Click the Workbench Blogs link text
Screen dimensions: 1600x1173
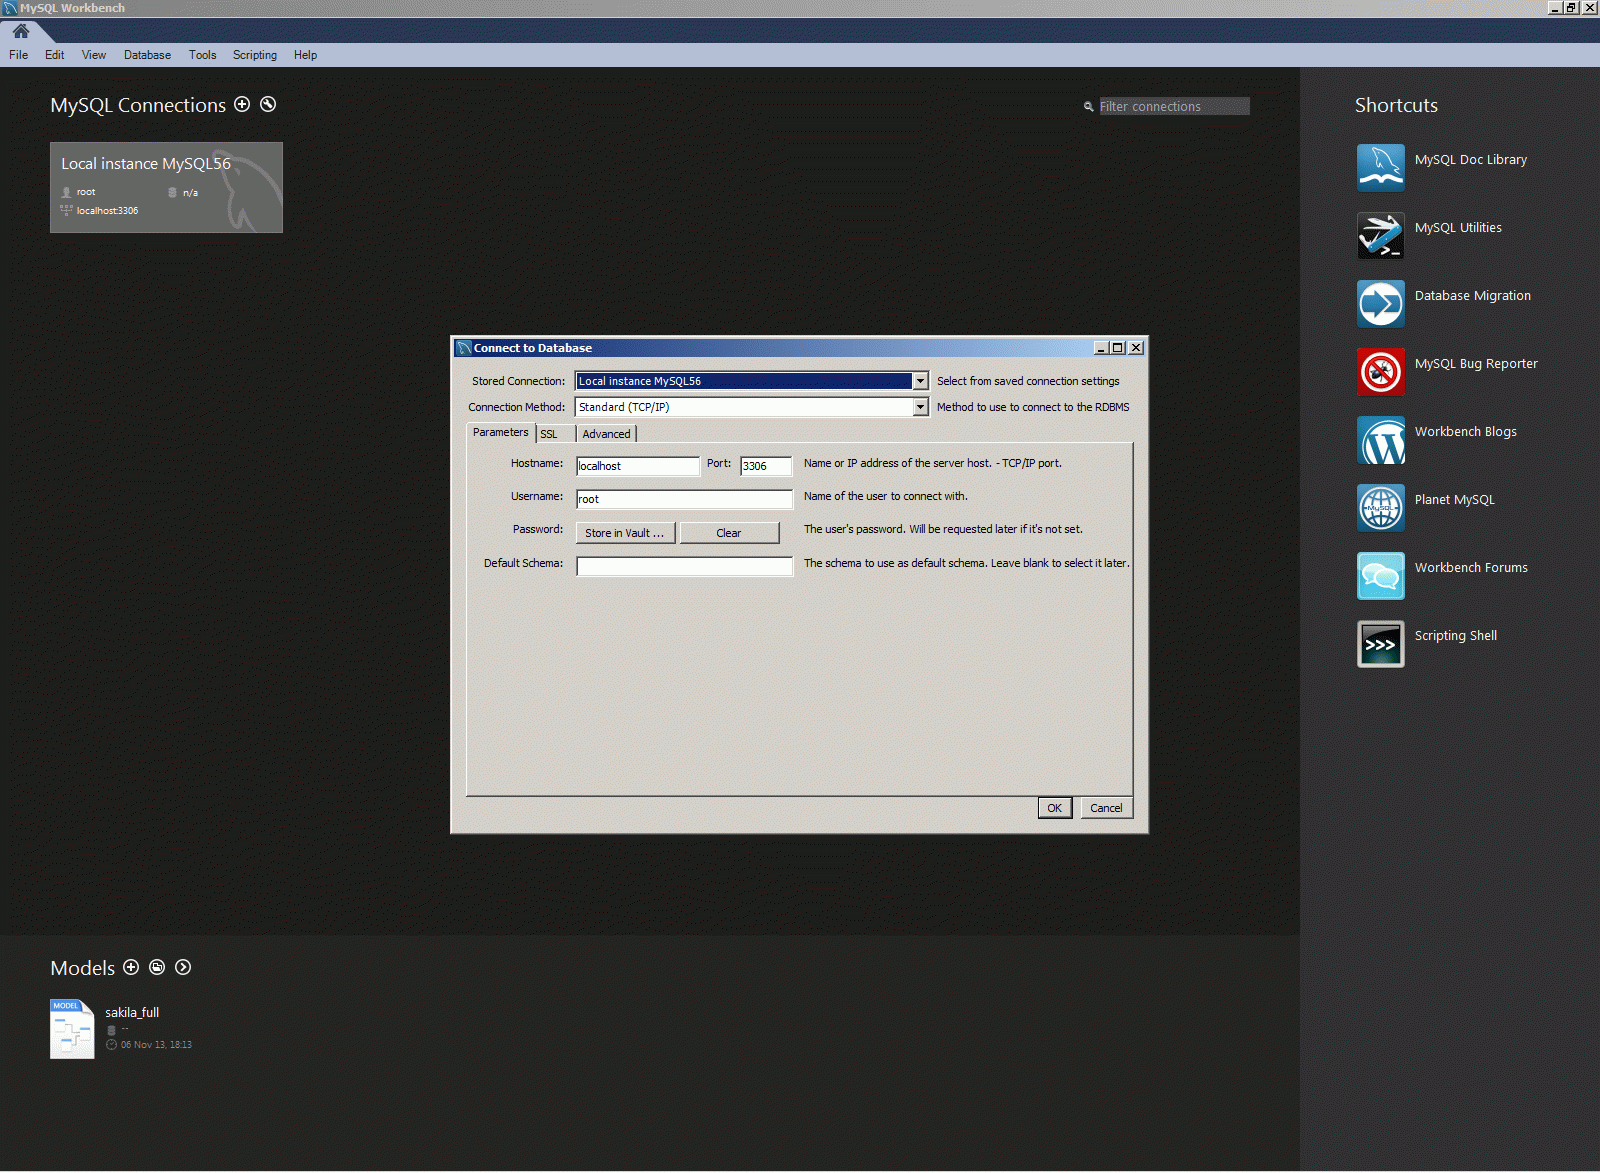coord(1466,432)
